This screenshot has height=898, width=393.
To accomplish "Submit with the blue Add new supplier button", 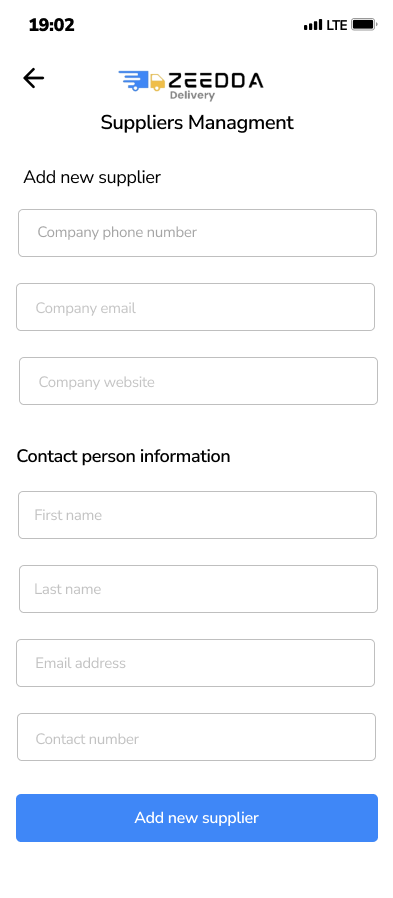I will 197,818.
